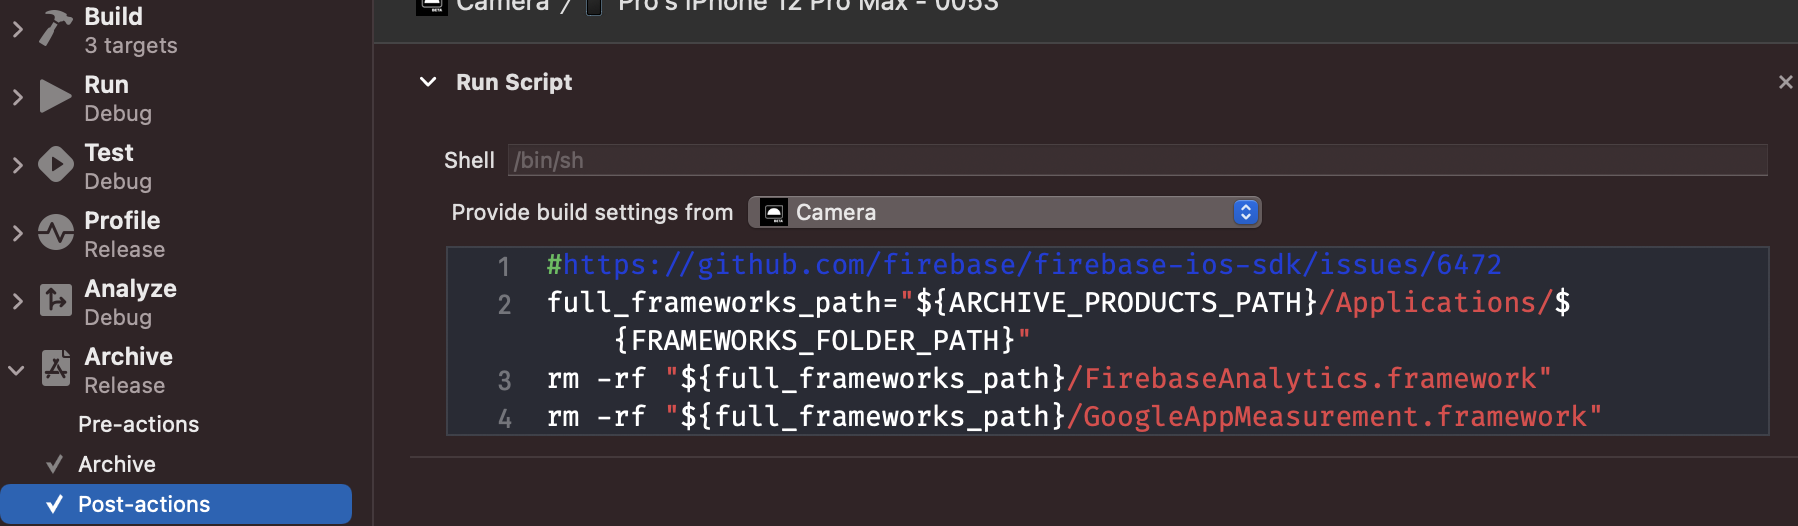The image size is (1798, 526).
Task: Select the Profile Release row
Action: [x=124, y=234]
